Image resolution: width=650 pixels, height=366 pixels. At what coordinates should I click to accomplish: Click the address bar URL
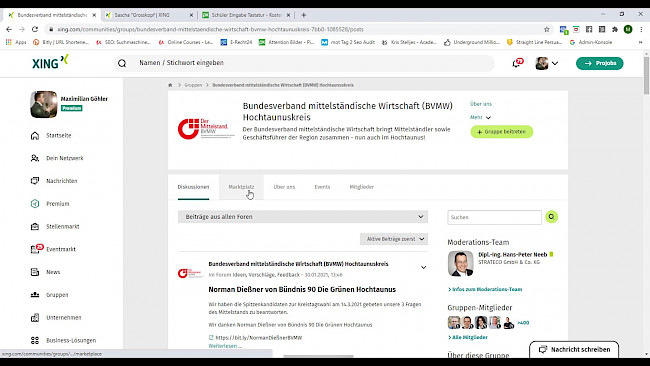pyautogui.click(x=210, y=29)
